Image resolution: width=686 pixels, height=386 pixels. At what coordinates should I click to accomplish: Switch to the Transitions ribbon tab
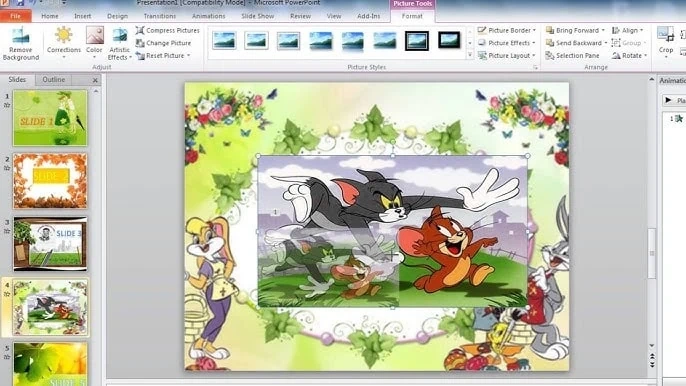[160, 16]
